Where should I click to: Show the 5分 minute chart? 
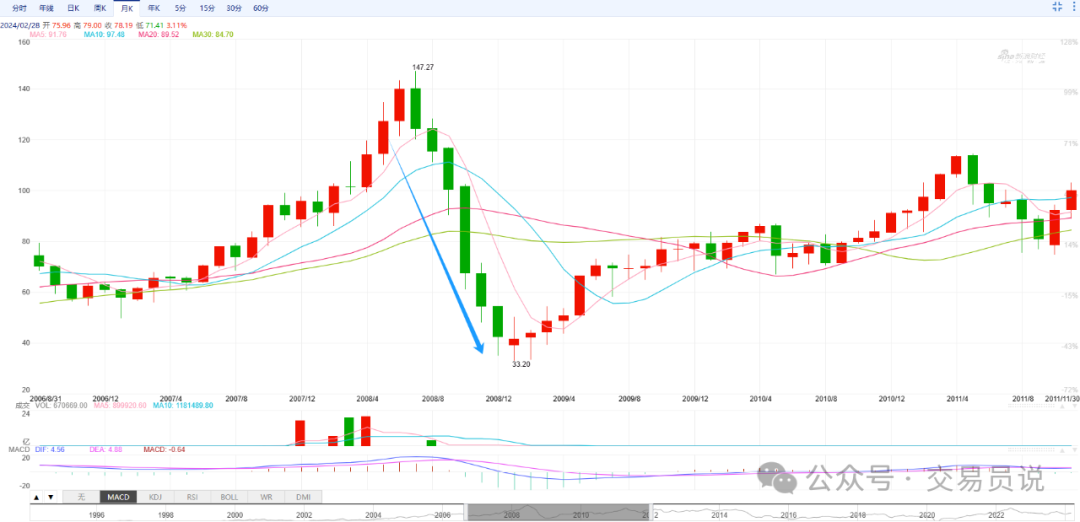180,8
